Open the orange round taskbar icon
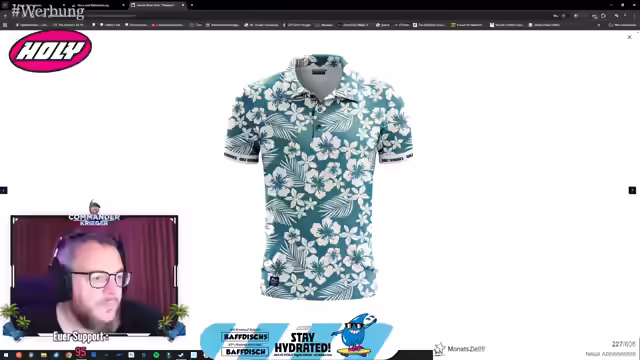This screenshot has width=640, height=360. point(18,355)
